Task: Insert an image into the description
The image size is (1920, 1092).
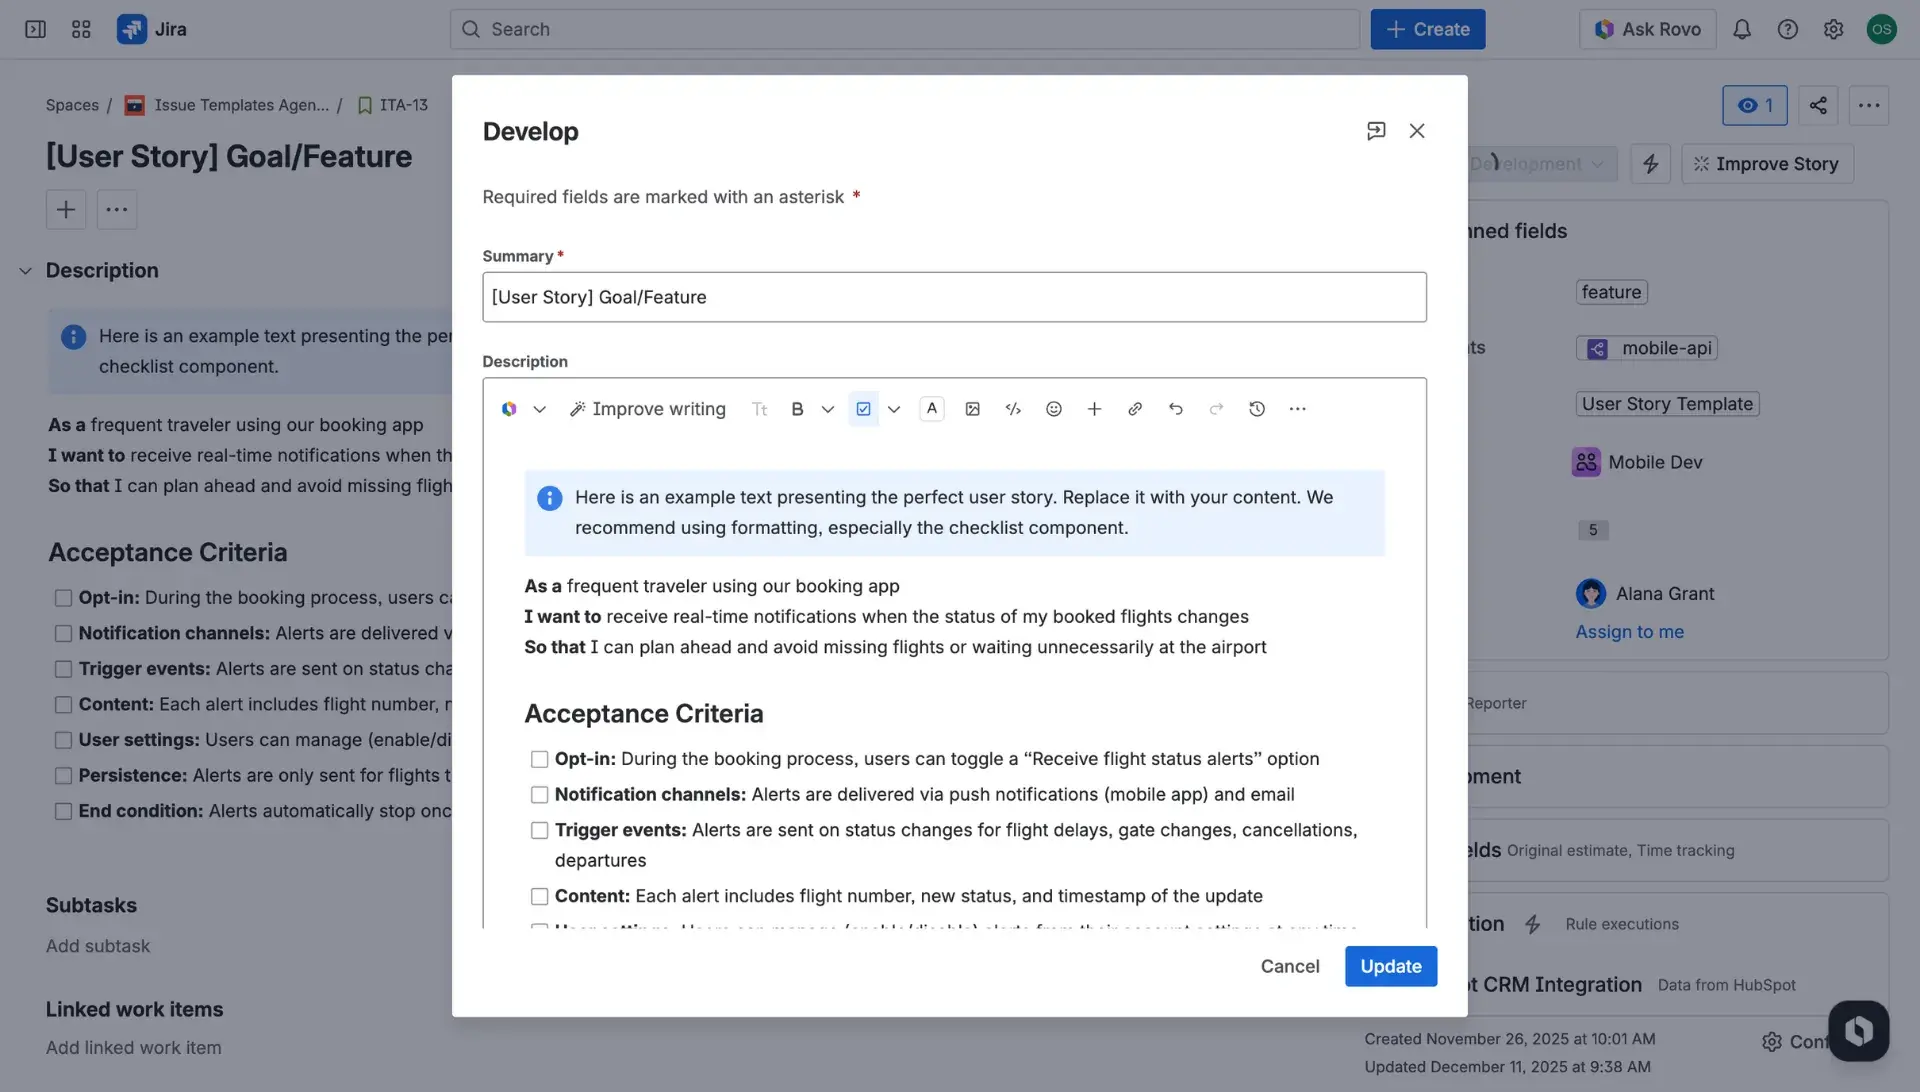Action: coord(972,408)
